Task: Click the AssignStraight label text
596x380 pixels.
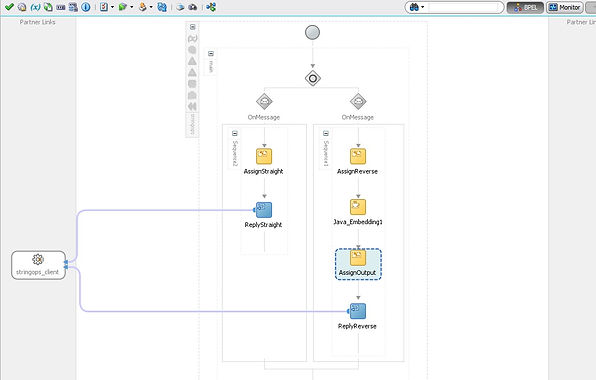Action: [263, 171]
